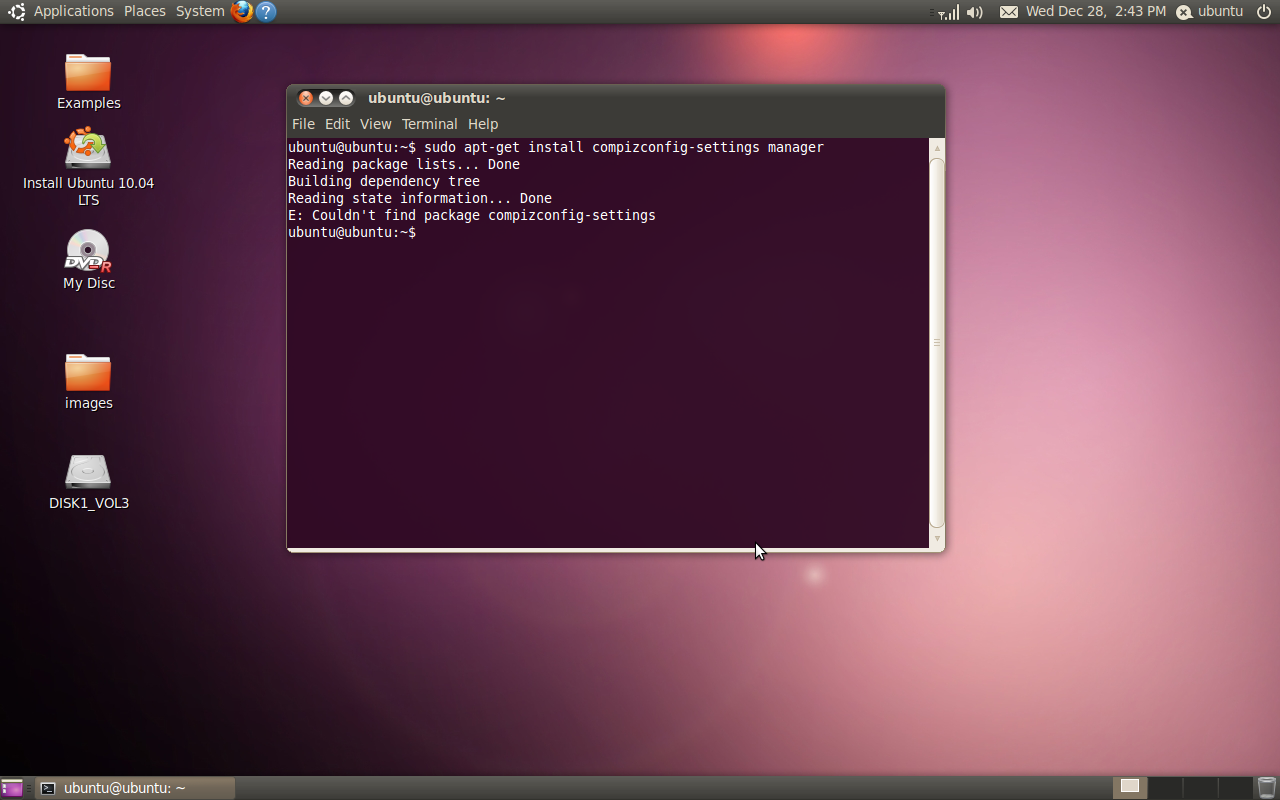Viewport: 1280px width, 800px height.
Task: Open the System menu
Action: pos(200,11)
